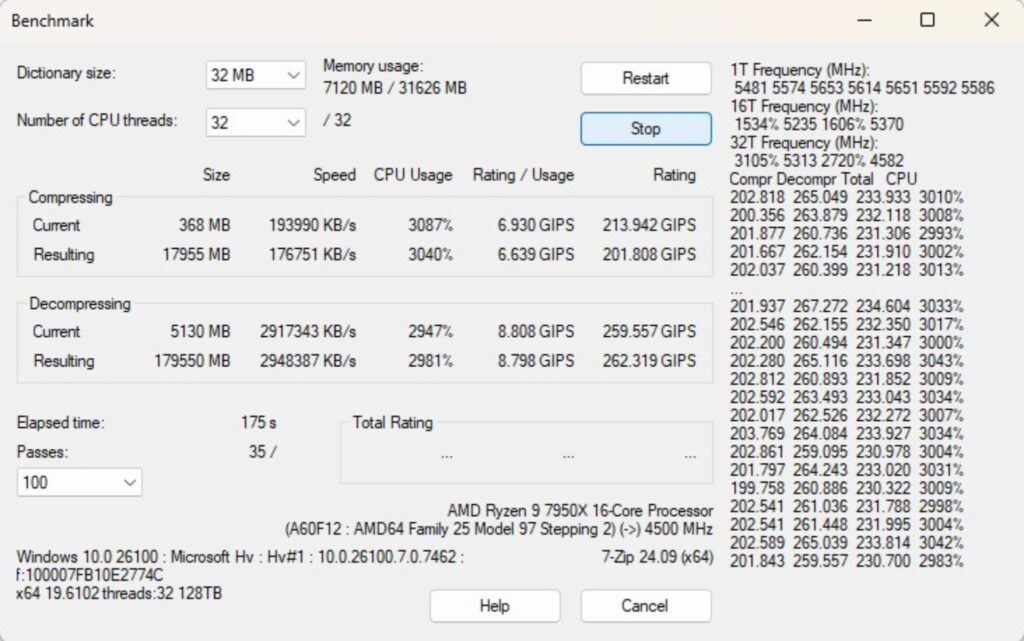Click the f:100007FB10E2774C text
Image resolution: width=1024 pixels, height=641 pixels.
click(89, 575)
